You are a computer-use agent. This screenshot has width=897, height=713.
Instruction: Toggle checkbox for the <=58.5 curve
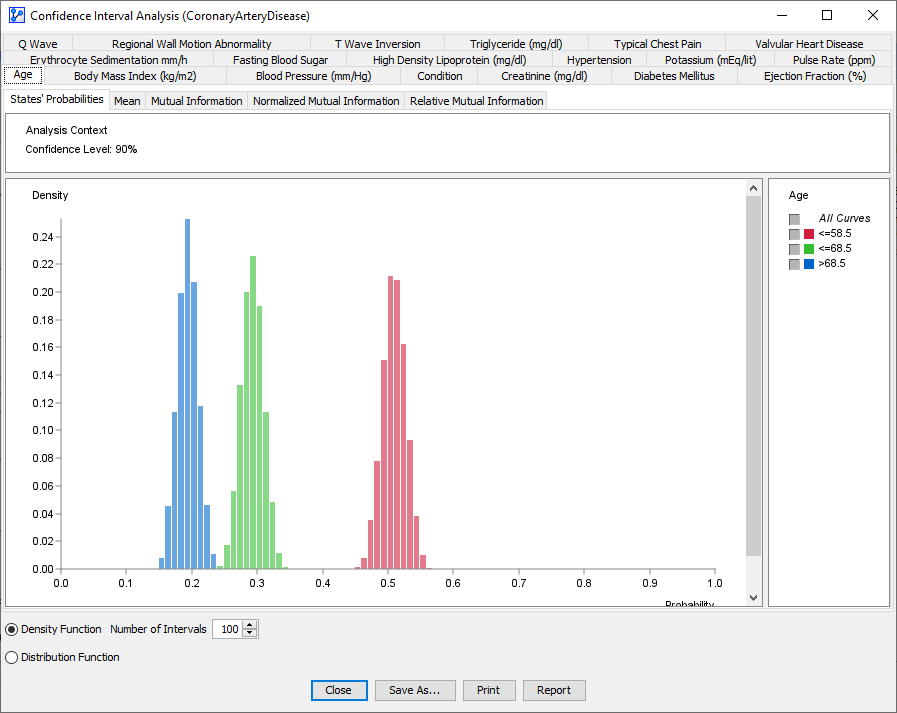[x=794, y=234]
